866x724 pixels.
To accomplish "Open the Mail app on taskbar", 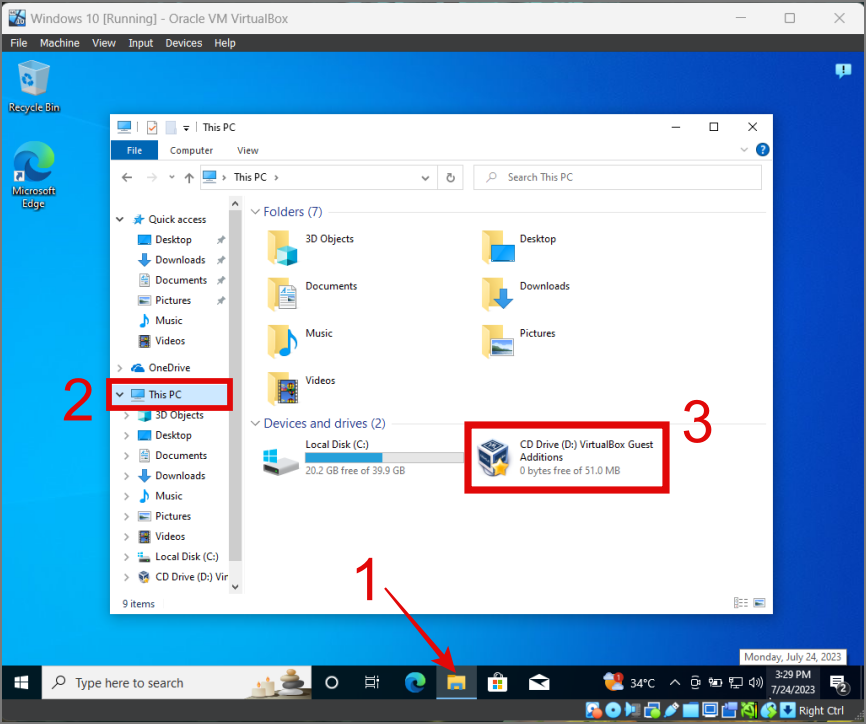I will (538, 683).
